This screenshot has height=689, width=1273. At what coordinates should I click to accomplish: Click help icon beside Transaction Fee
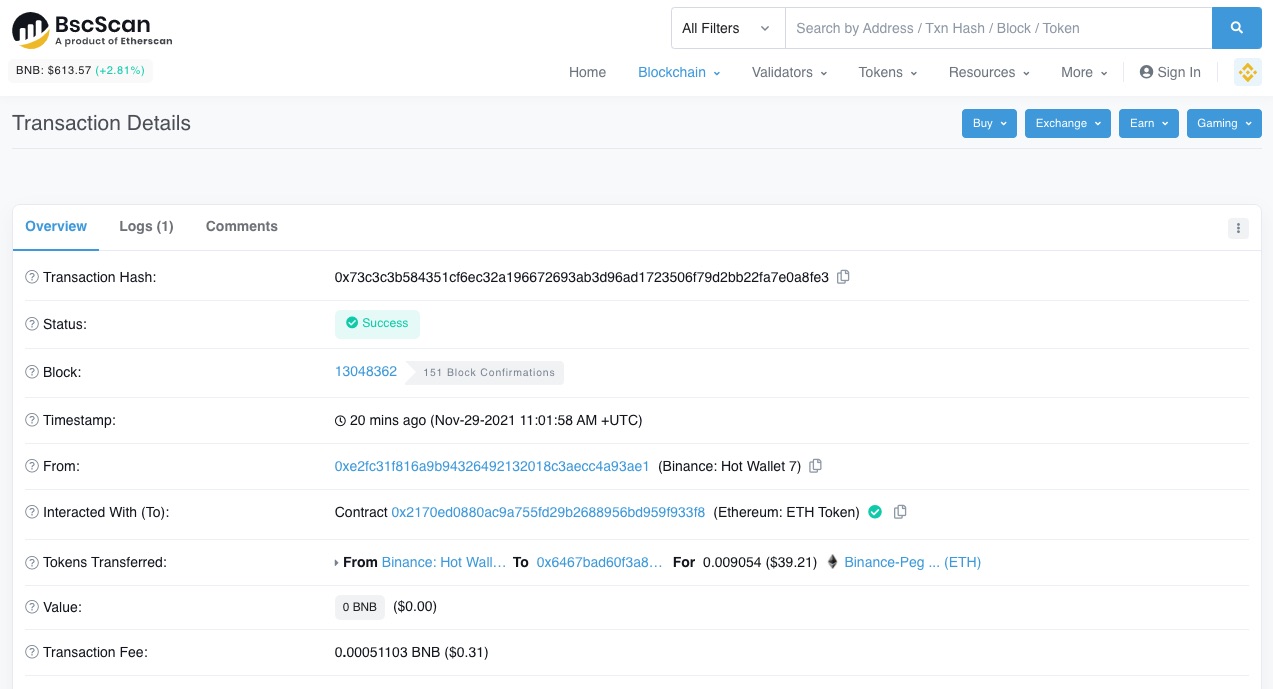click(32, 652)
